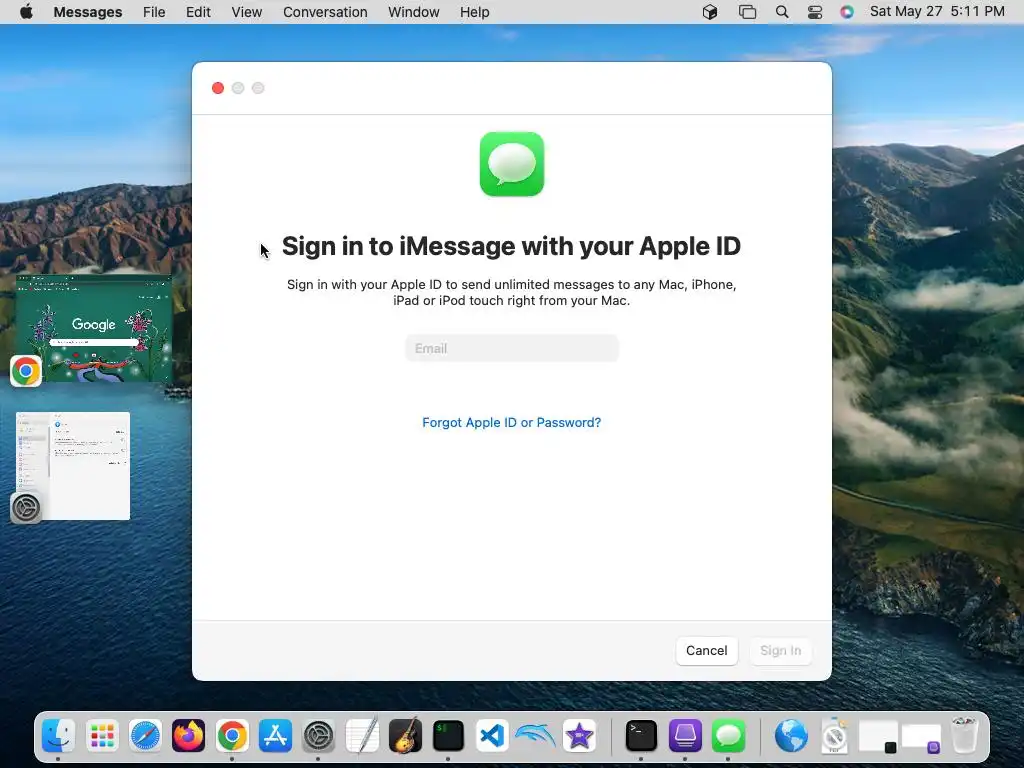Screen dimensions: 1024x768
Task: Open Launchpad in the dock
Action: (102, 736)
